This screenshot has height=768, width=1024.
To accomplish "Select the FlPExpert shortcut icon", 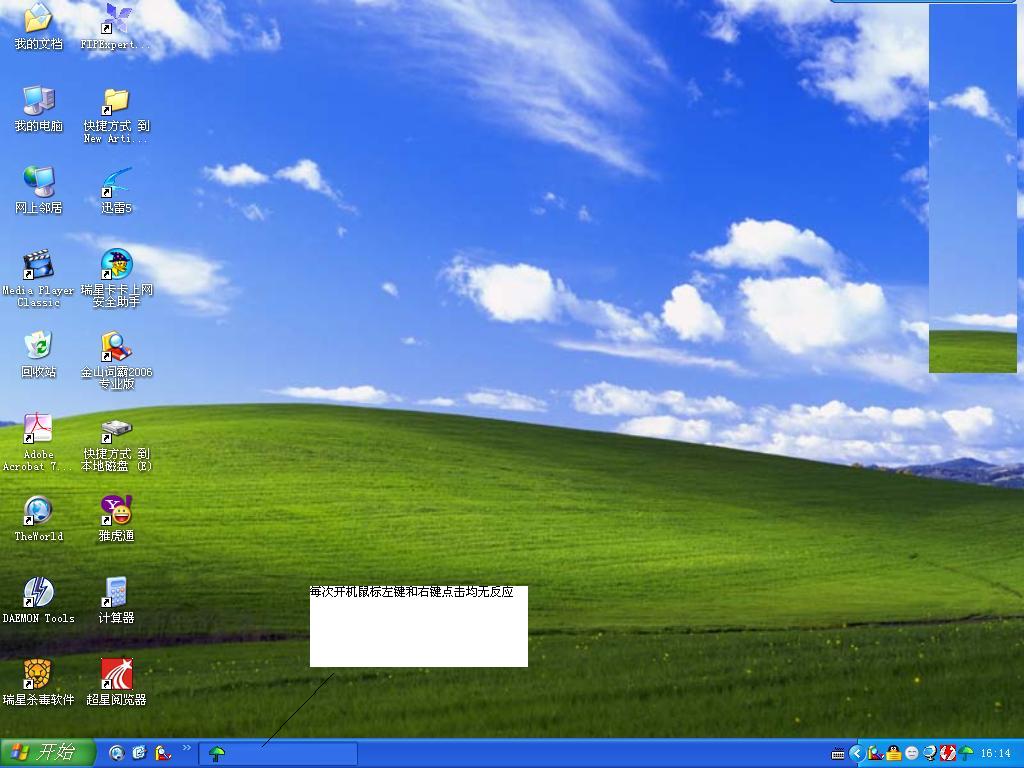I will (116, 18).
